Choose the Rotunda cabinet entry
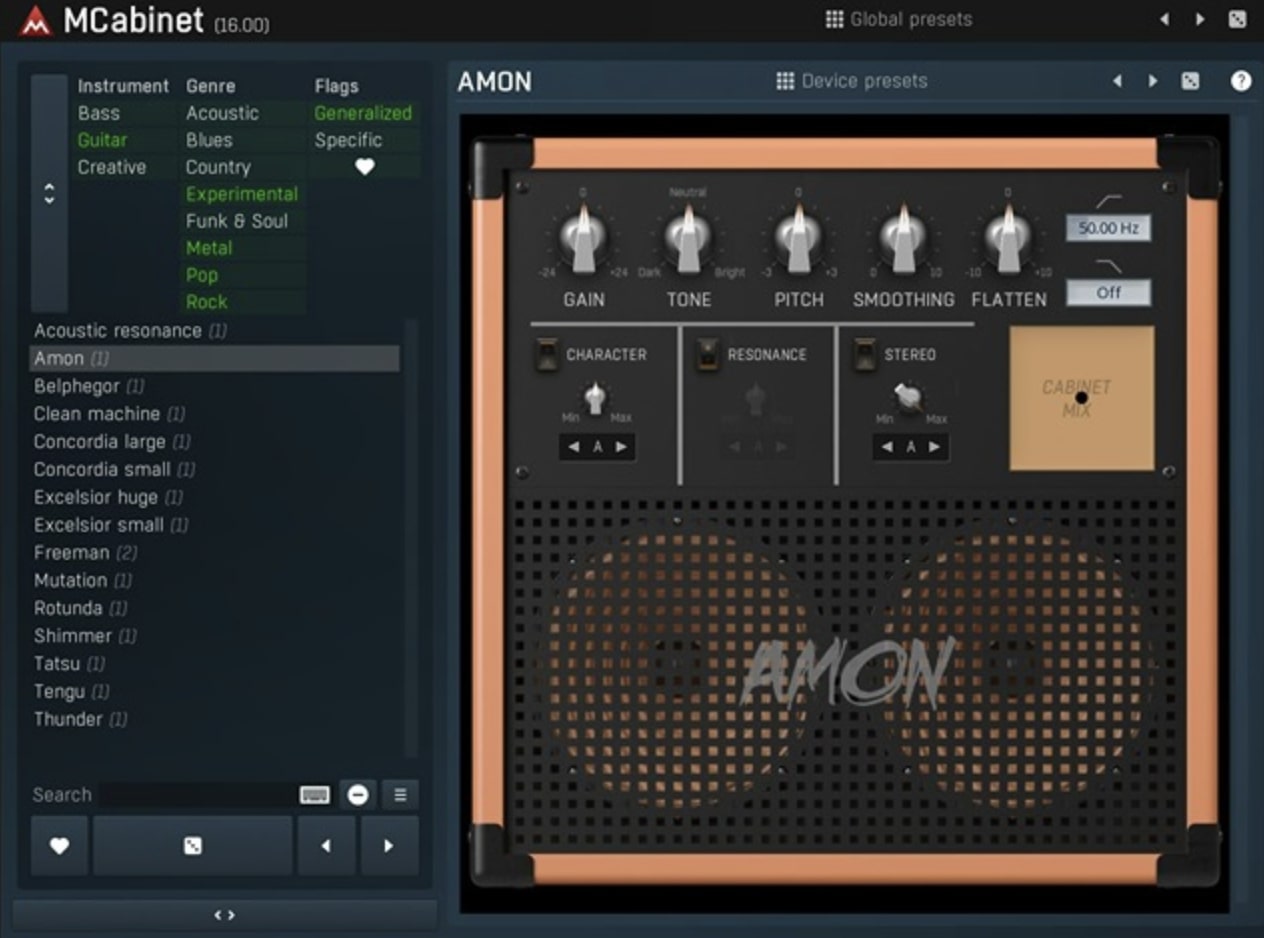Image resolution: width=1264 pixels, height=938 pixels. [x=215, y=608]
